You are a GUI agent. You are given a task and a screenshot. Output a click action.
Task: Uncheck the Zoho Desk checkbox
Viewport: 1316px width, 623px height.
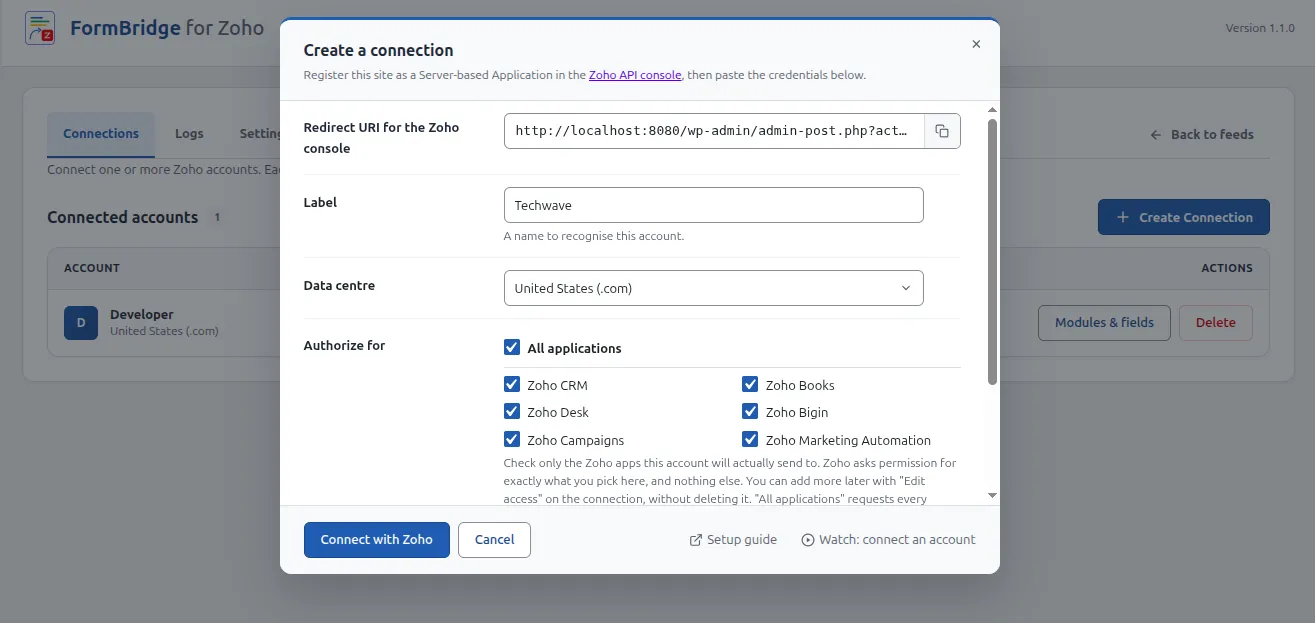[512, 411]
